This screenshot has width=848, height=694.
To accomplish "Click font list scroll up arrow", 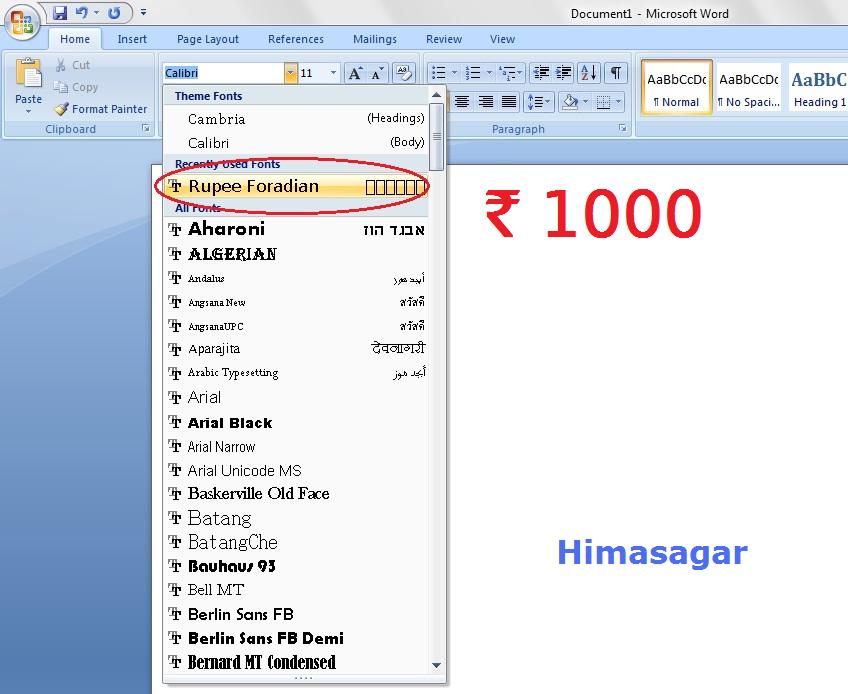I will click(x=437, y=95).
